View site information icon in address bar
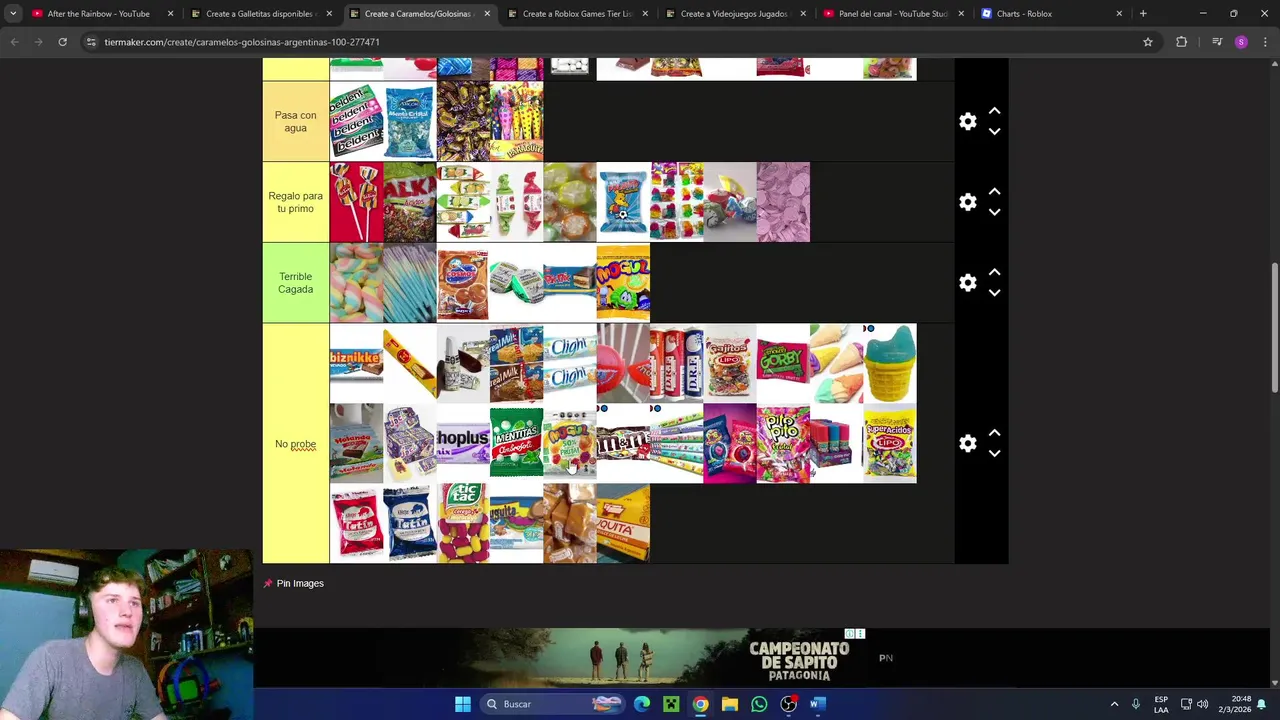This screenshot has width=1280, height=720. 91,42
